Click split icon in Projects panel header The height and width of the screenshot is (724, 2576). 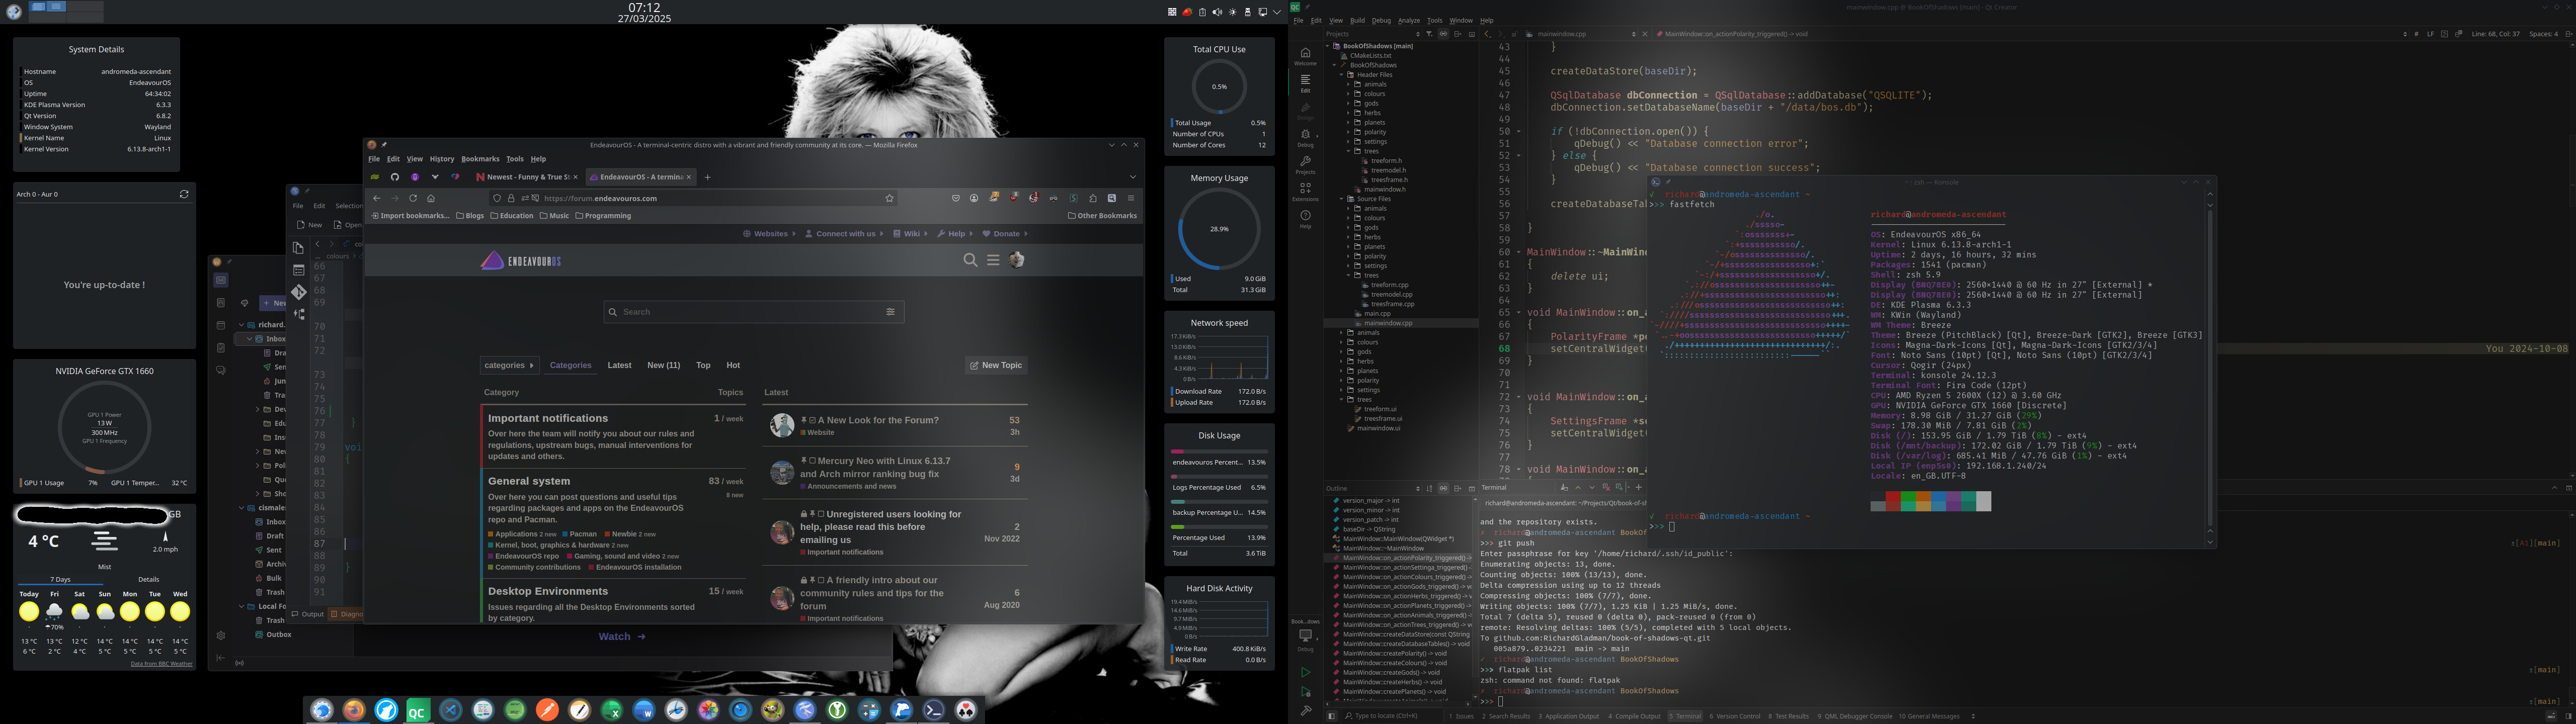click(x=1458, y=34)
